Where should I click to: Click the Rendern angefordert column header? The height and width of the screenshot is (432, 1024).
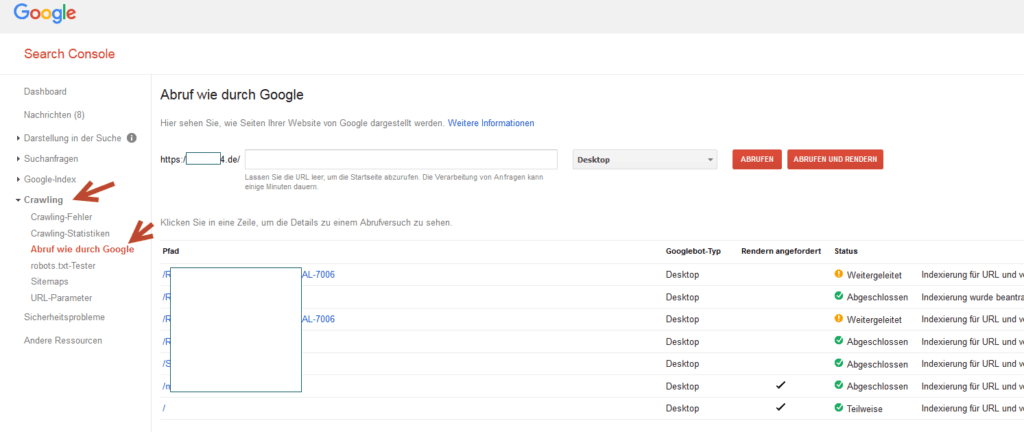[x=781, y=251]
